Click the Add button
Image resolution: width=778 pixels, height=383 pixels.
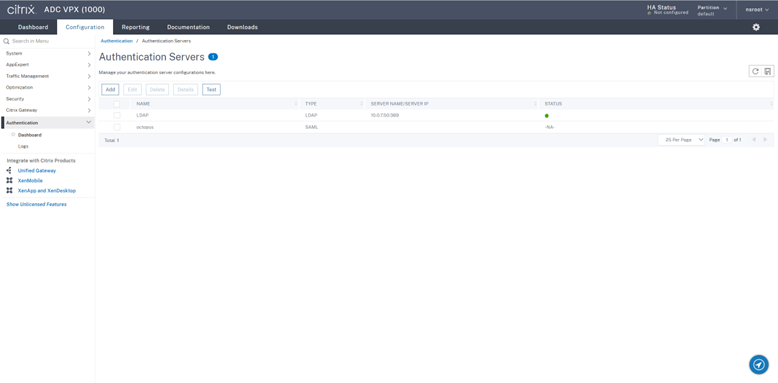pyautogui.click(x=110, y=90)
